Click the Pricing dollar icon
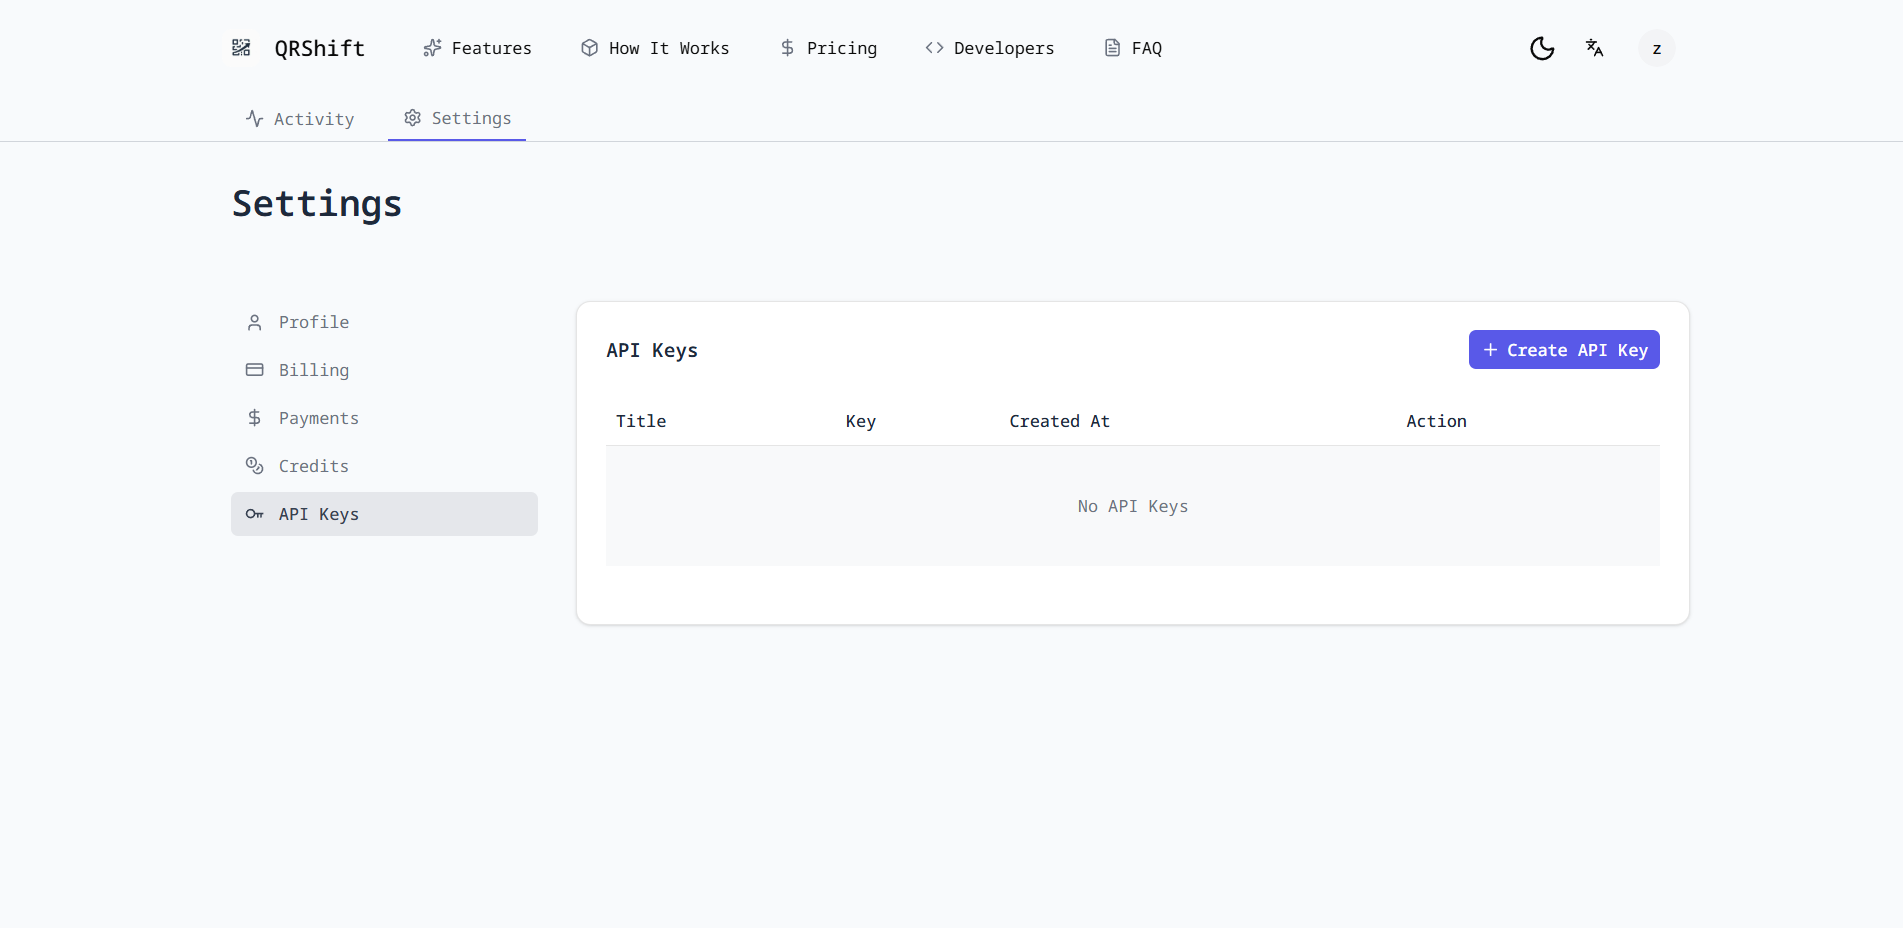The width and height of the screenshot is (1903, 928). click(788, 48)
